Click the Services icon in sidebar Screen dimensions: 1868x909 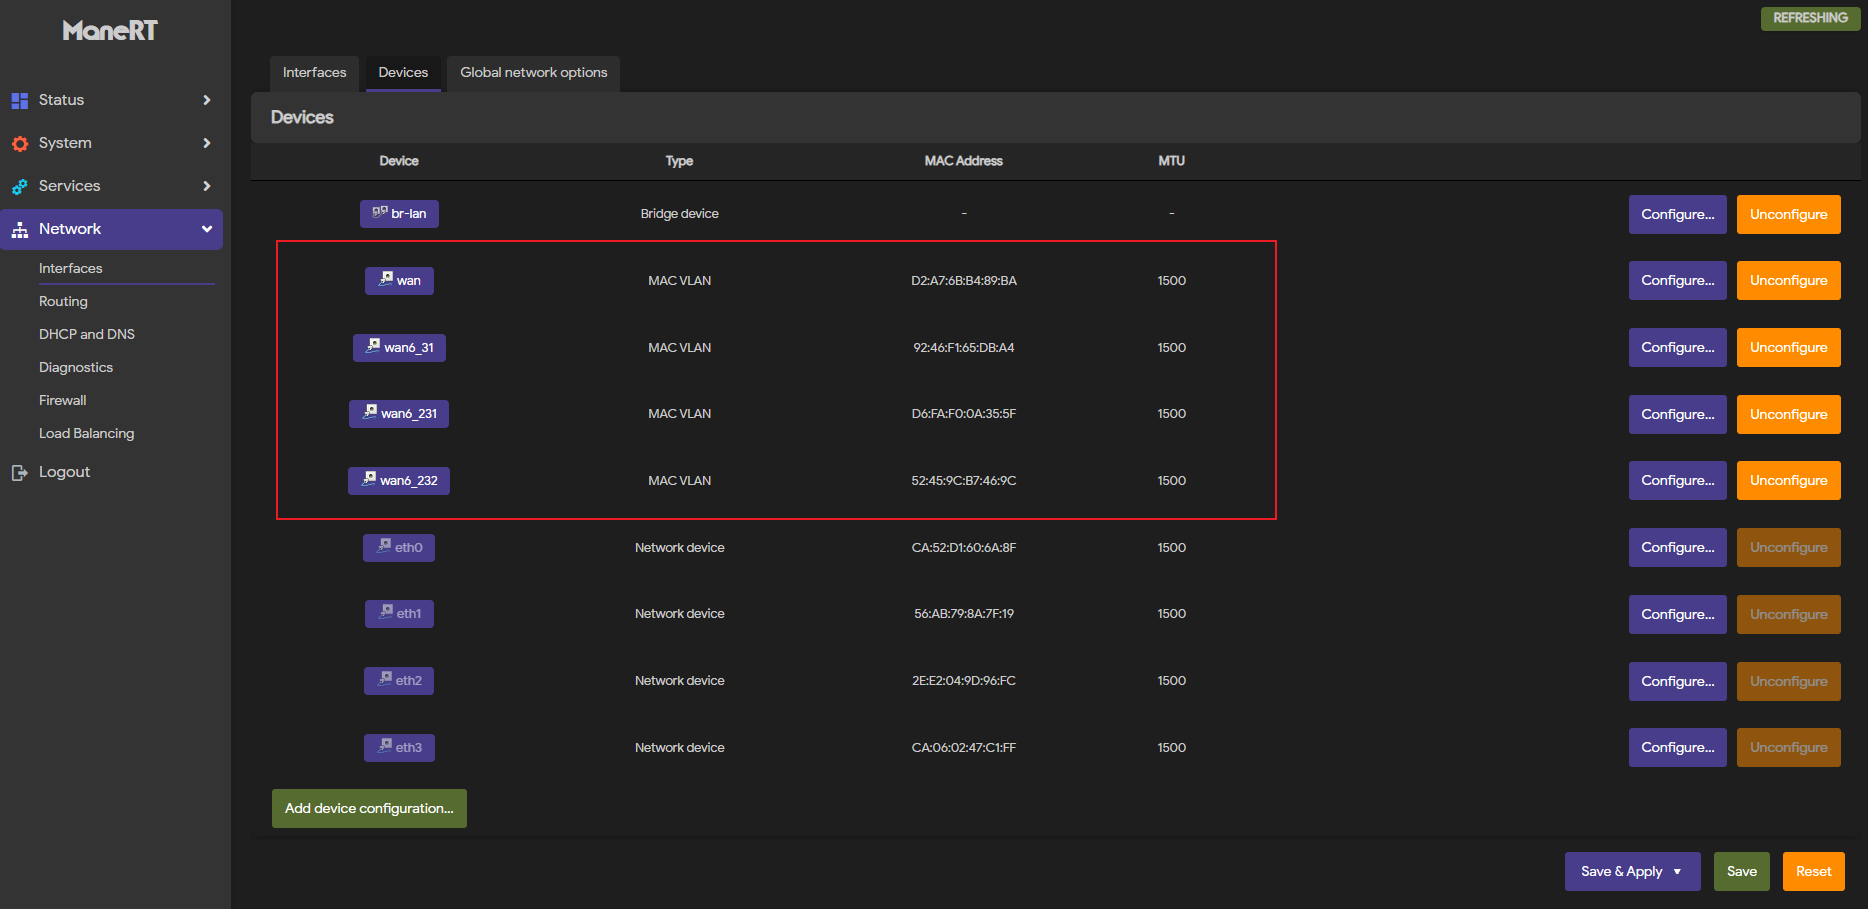(19, 186)
